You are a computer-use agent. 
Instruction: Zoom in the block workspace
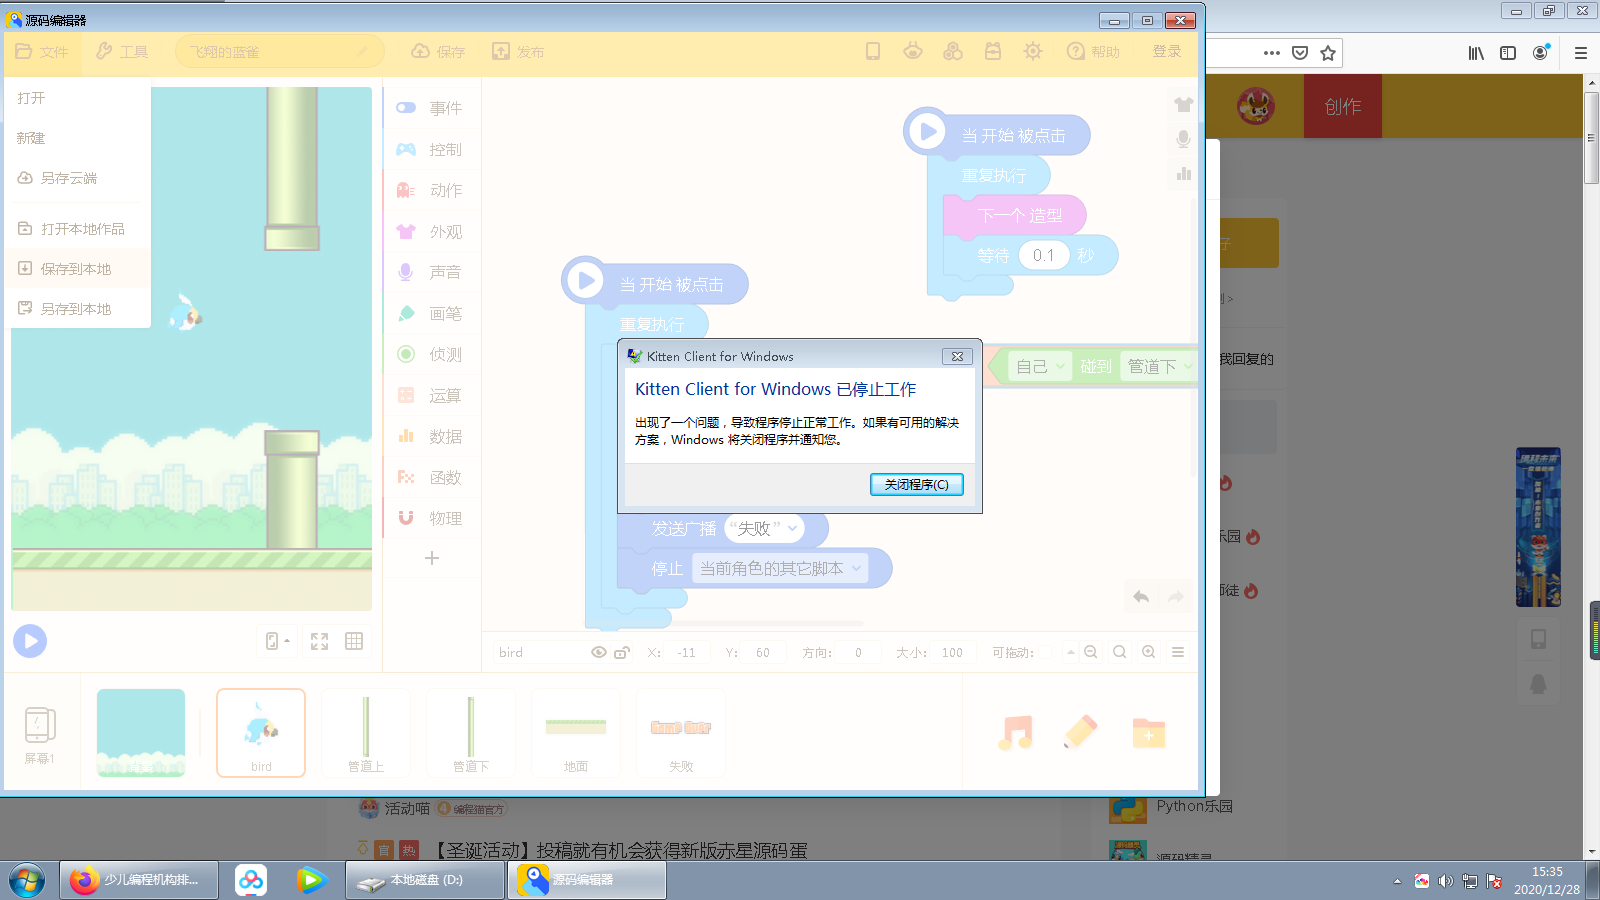coord(1149,652)
